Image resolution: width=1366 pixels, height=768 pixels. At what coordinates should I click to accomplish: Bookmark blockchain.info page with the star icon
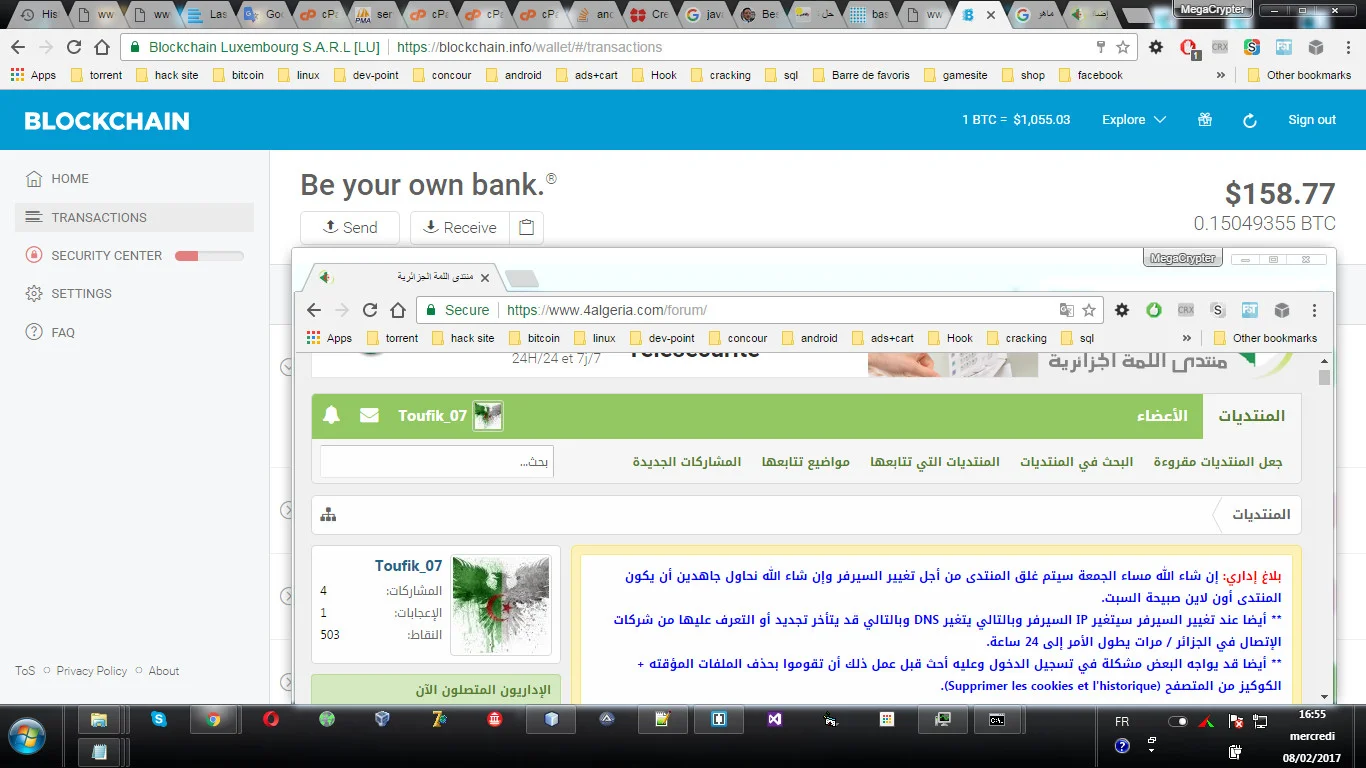pyautogui.click(x=1123, y=47)
